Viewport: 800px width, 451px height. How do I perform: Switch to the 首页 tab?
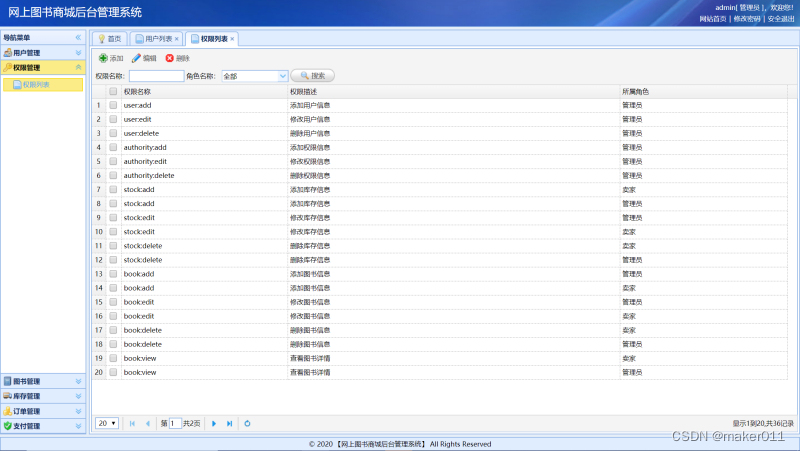pos(110,39)
